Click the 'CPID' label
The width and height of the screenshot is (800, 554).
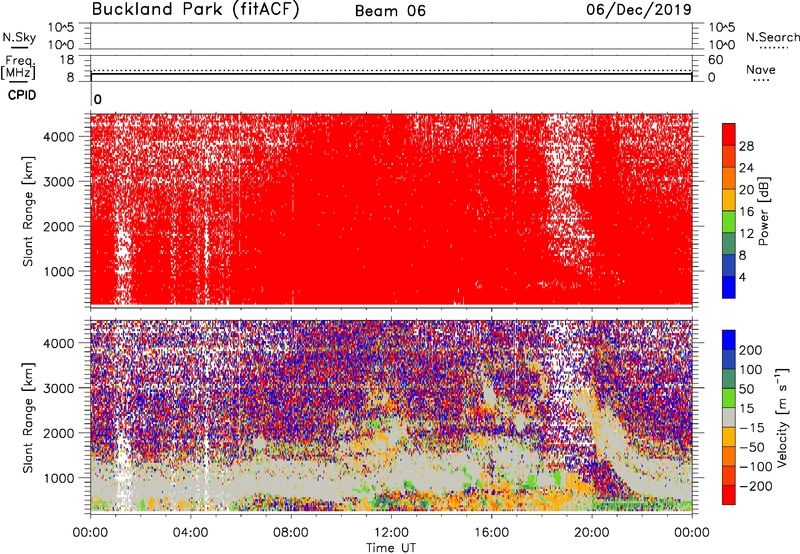coord(22,95)
